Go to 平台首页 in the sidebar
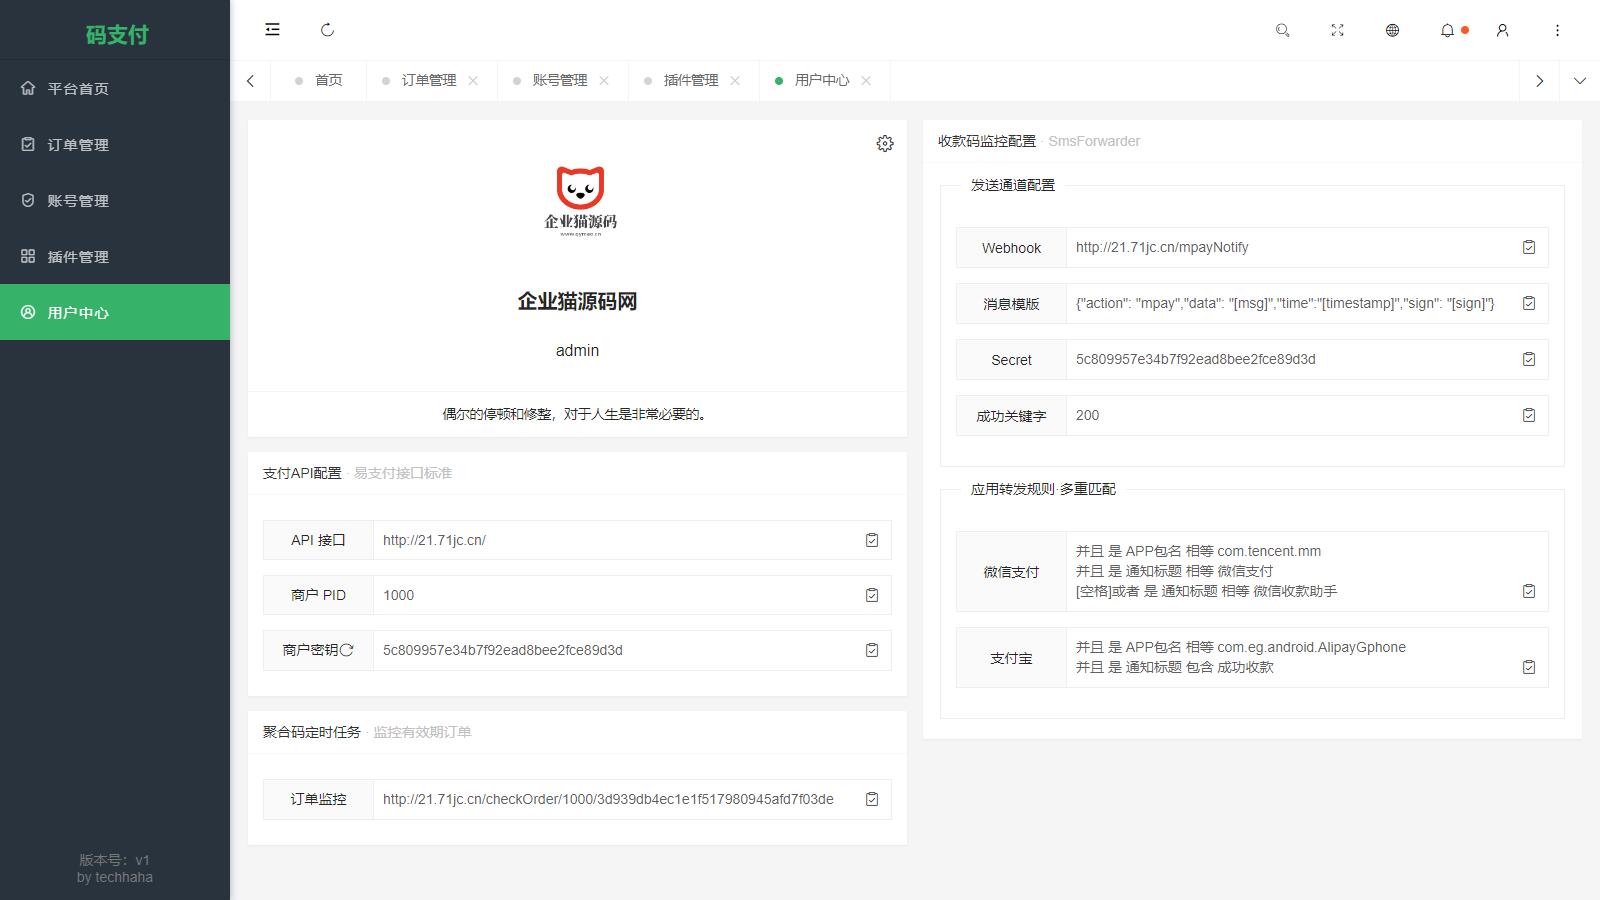 [x=78, y=88]
